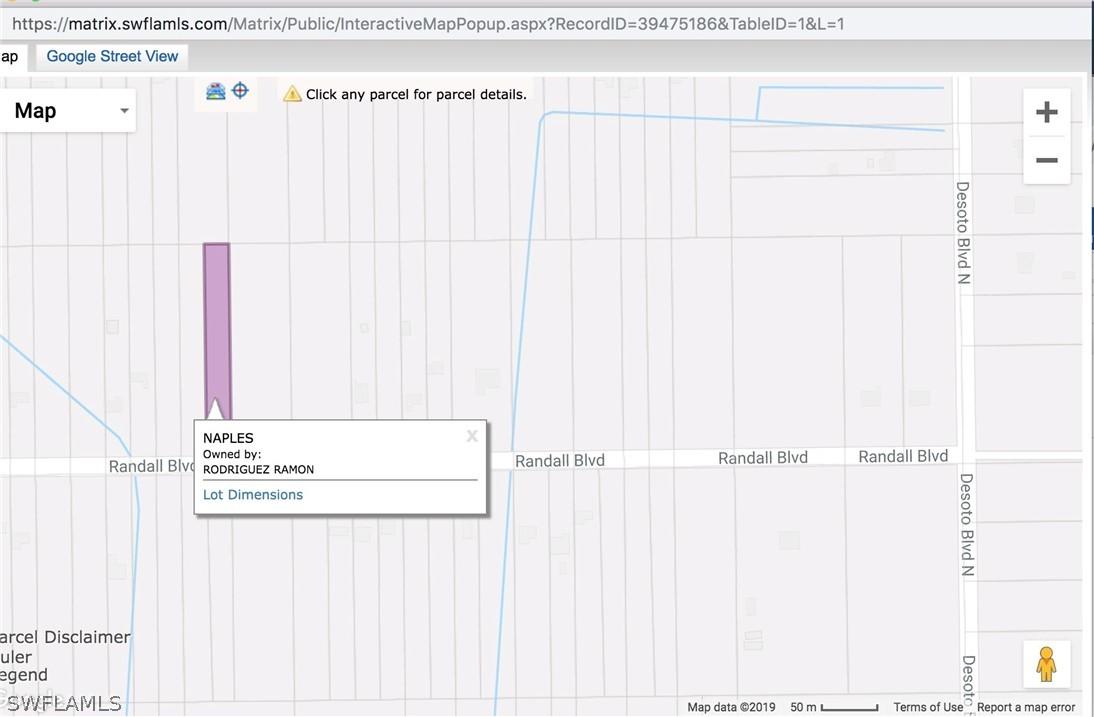Click the Ruler tool link
This screenshot has height=717, width=1094.
tap(16, 657)
